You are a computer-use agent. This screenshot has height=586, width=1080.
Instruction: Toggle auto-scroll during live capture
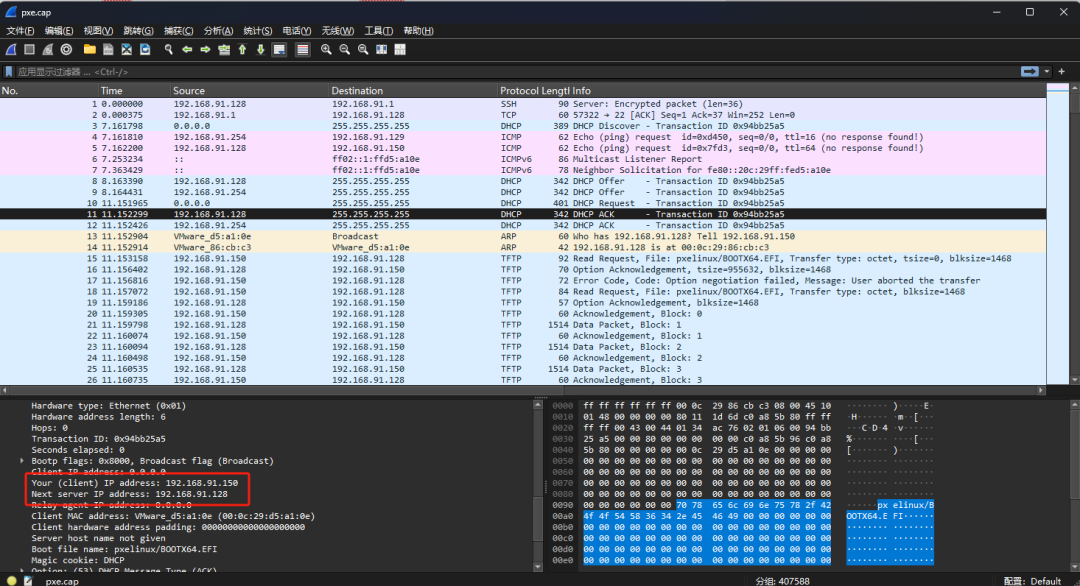click(x=278, y=49)
